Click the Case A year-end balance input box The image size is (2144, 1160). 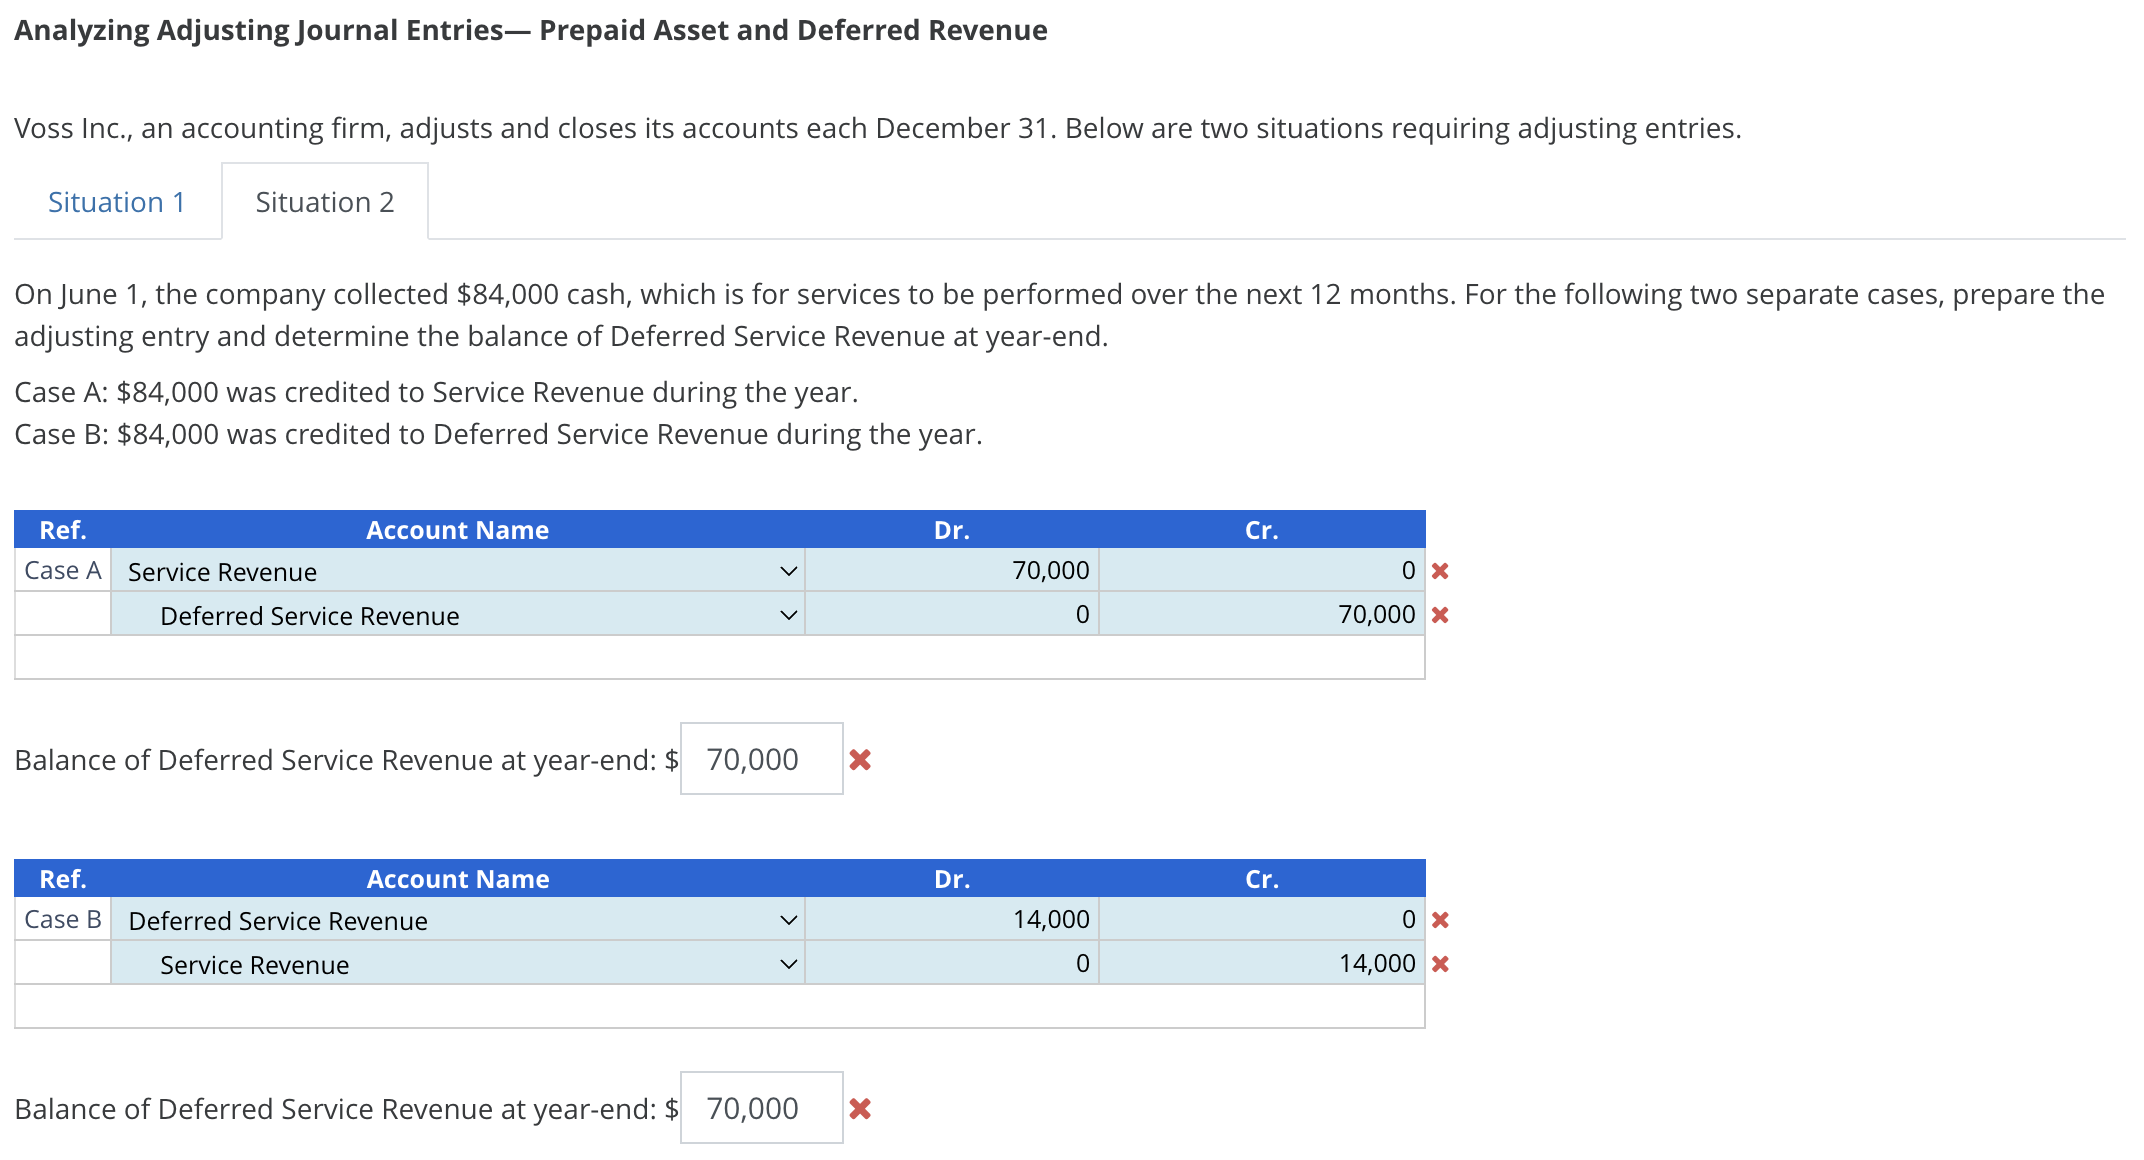(761, 759)
